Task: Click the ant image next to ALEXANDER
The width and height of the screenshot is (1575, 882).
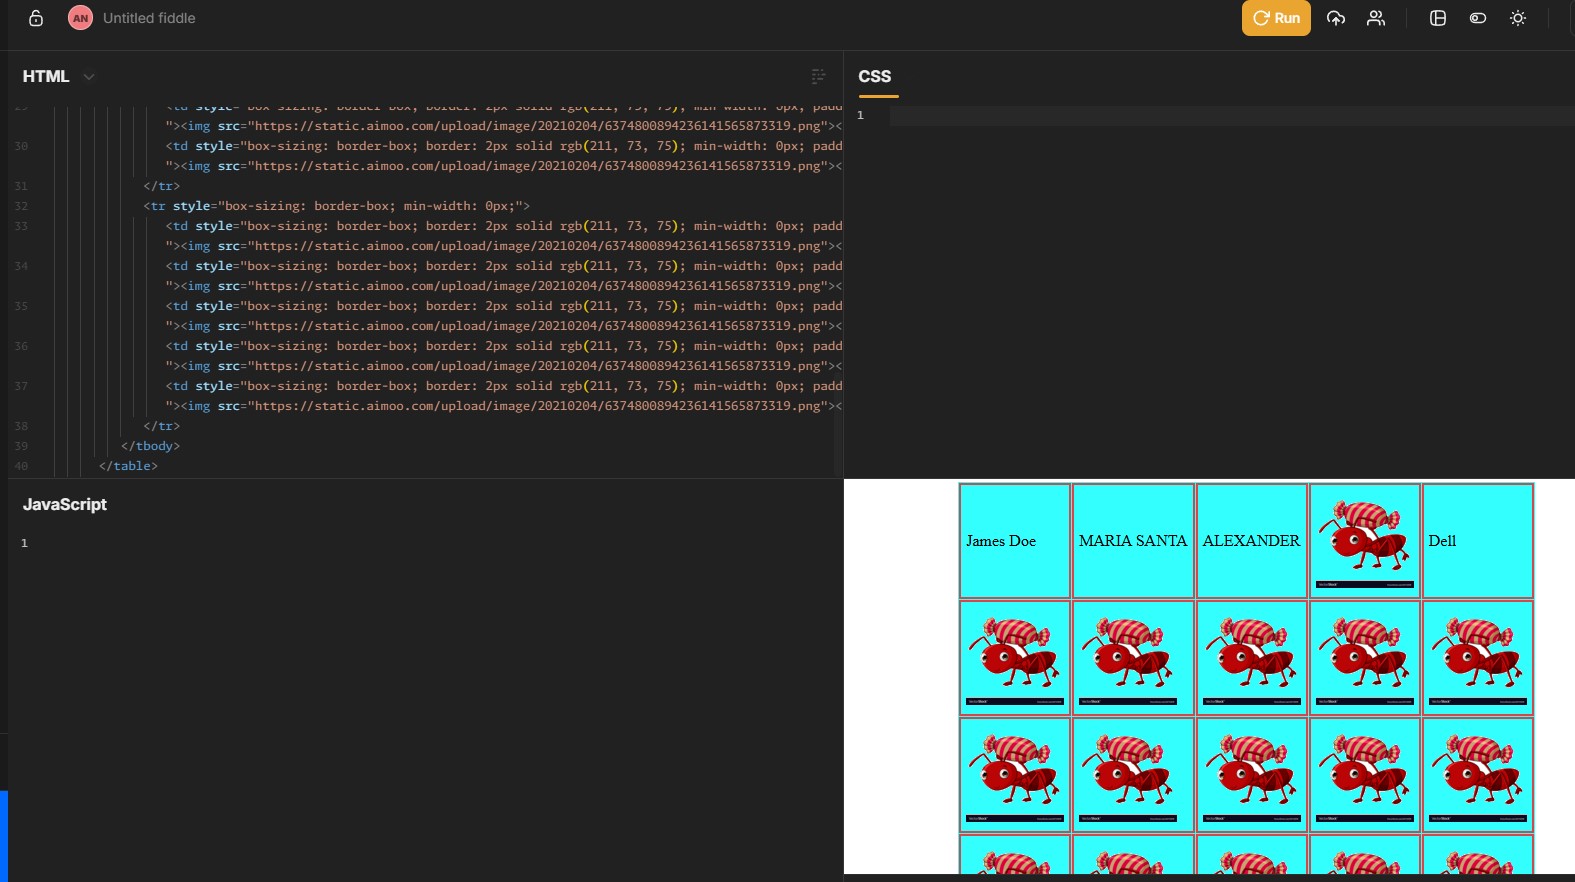Action: tap(1365, 541)
